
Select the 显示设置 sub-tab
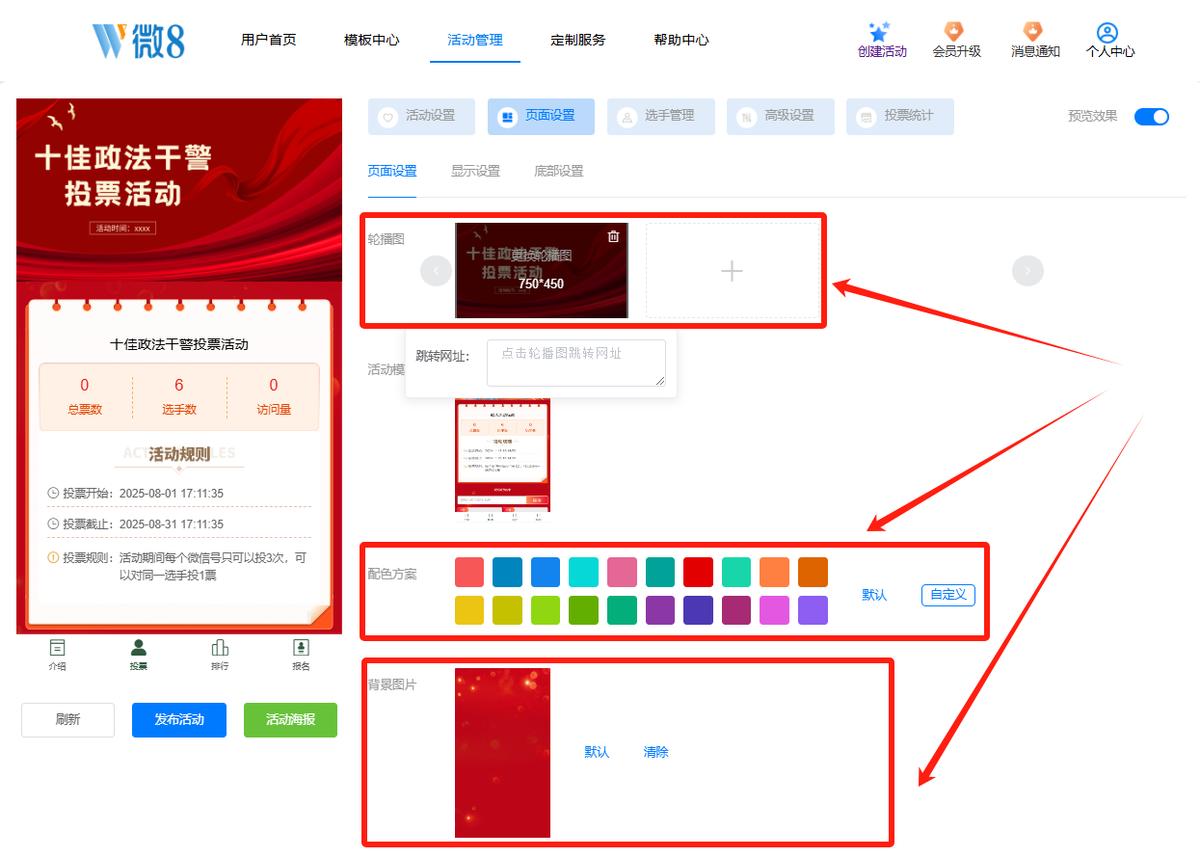(x=475, y=171)
